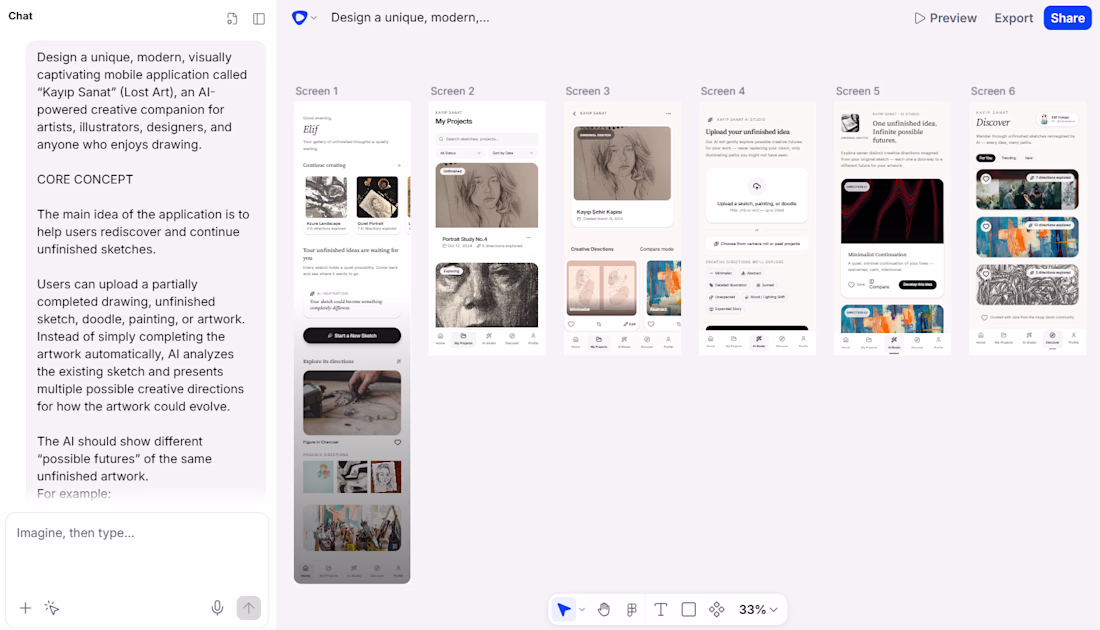The height and width of the screenshot is (630, 1100).
Task: Click the project title "Design a unique, modern,..."
Action: point(410,18)
